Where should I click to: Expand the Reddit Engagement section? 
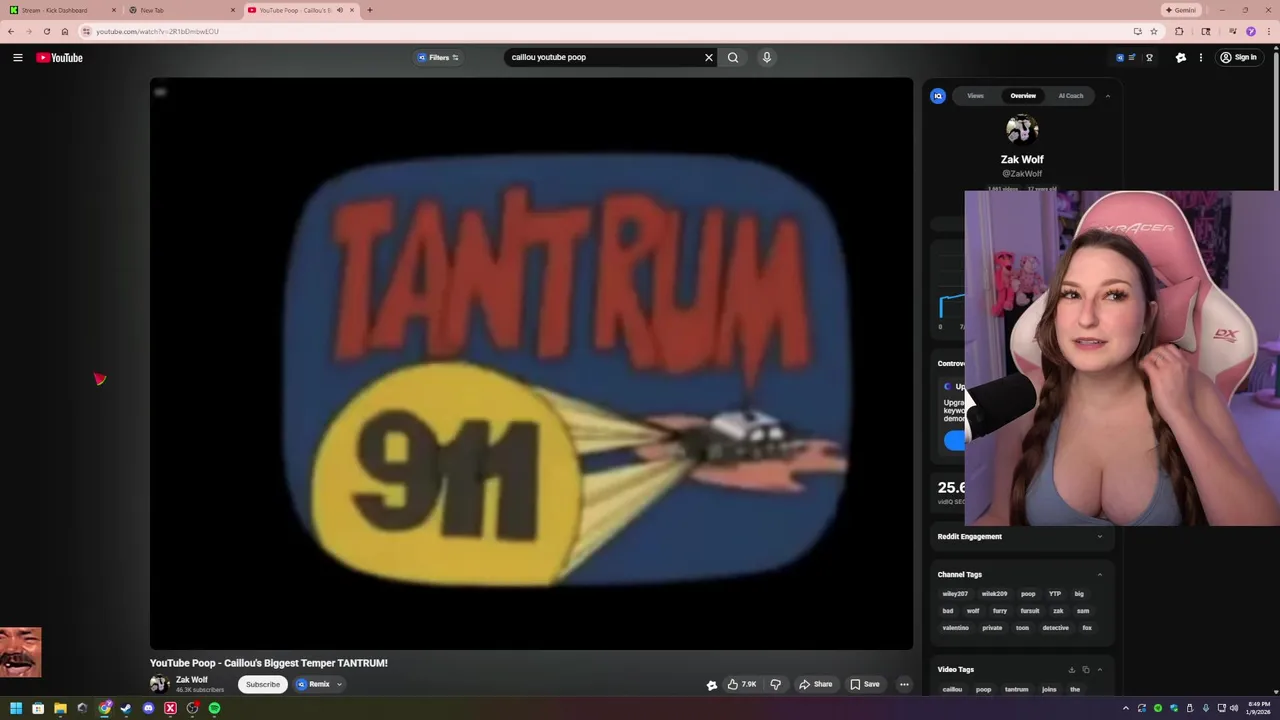1100,537
